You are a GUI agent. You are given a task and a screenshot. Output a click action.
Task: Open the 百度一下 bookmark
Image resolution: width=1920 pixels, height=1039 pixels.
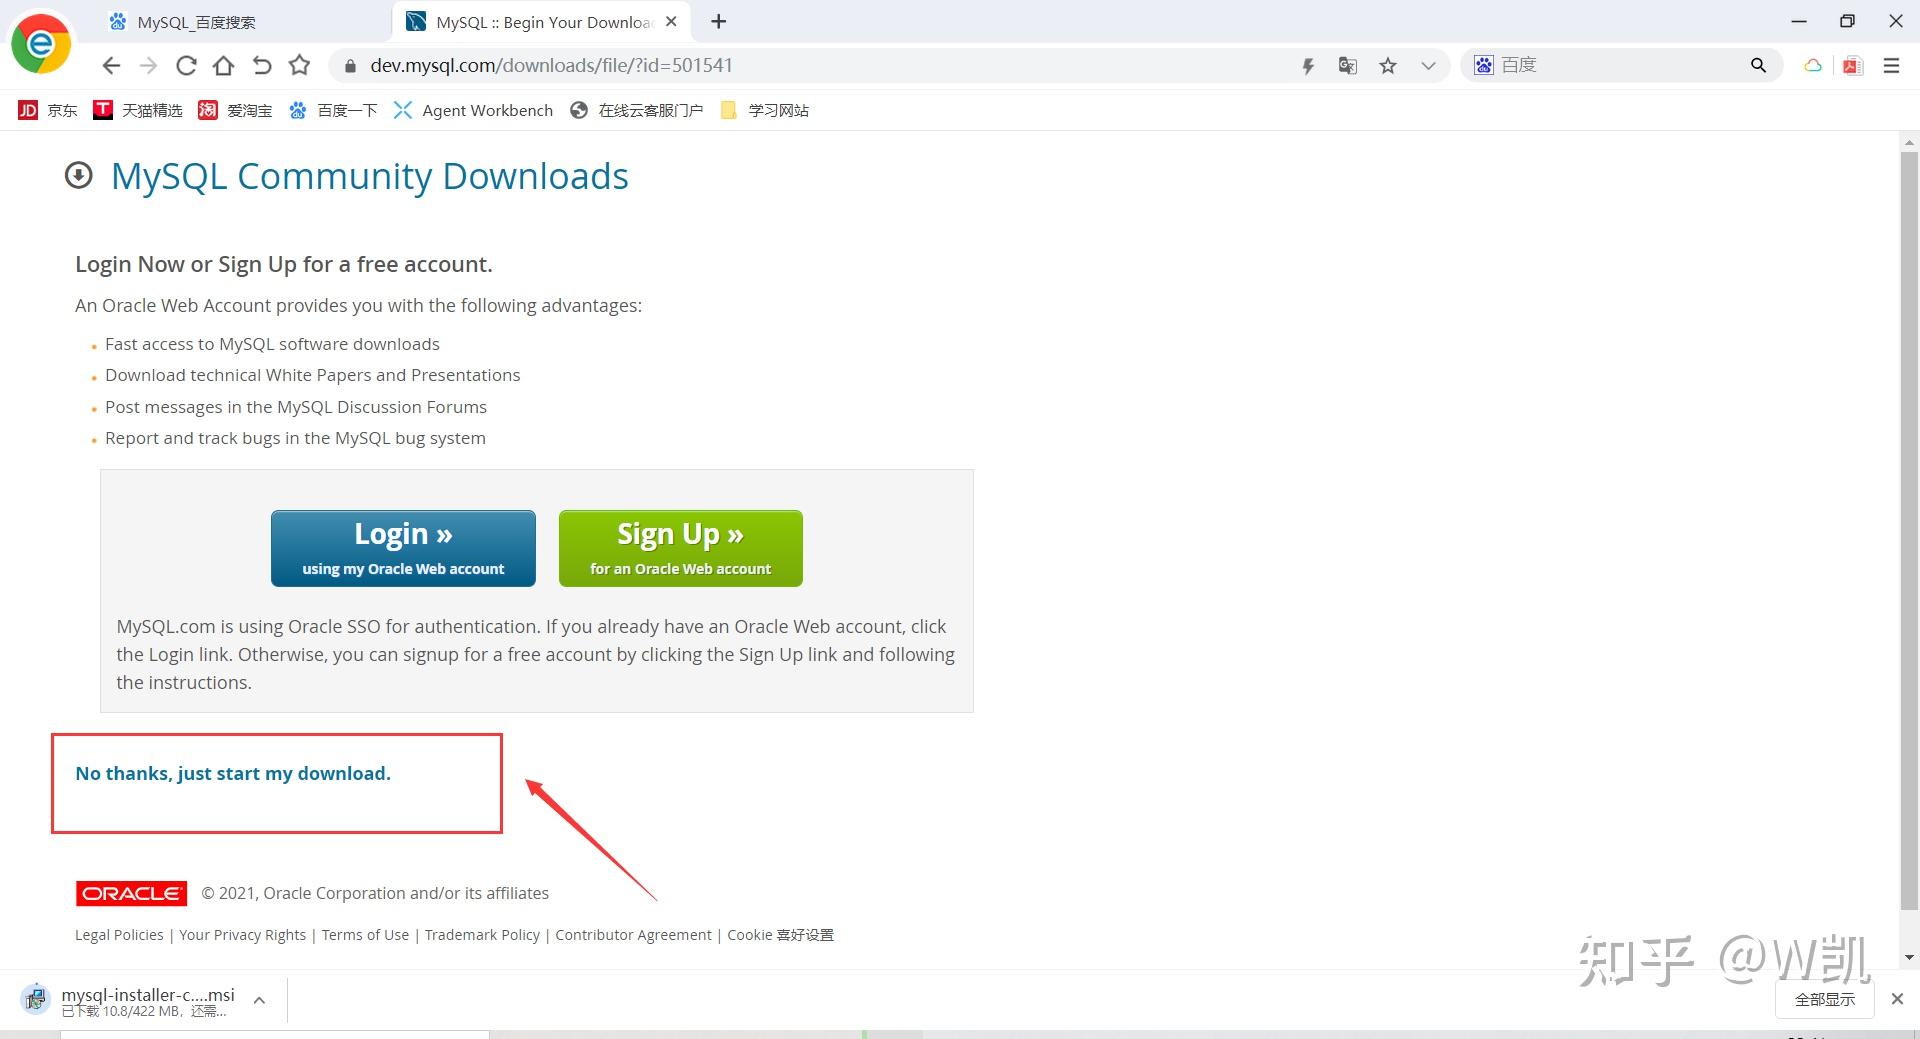point(333,110)
